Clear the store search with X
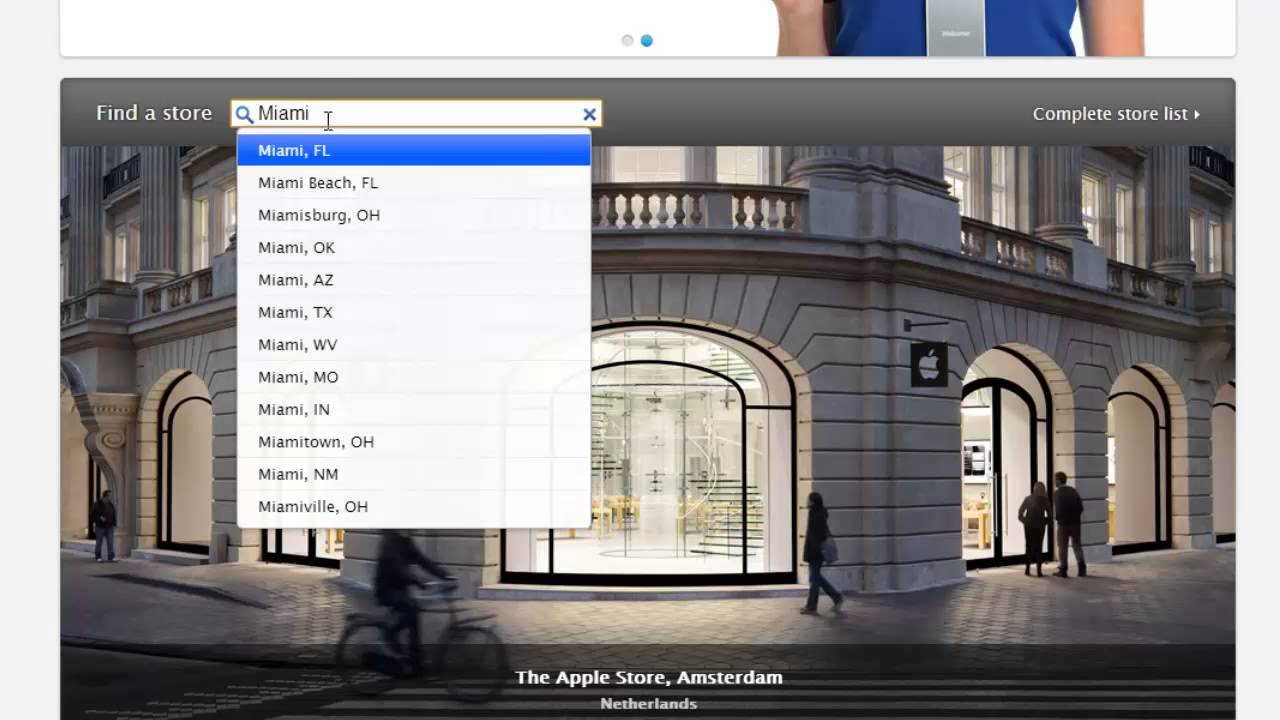Image resolution: width=1280 pixels, height=720 pixels. tap(590, 114)
